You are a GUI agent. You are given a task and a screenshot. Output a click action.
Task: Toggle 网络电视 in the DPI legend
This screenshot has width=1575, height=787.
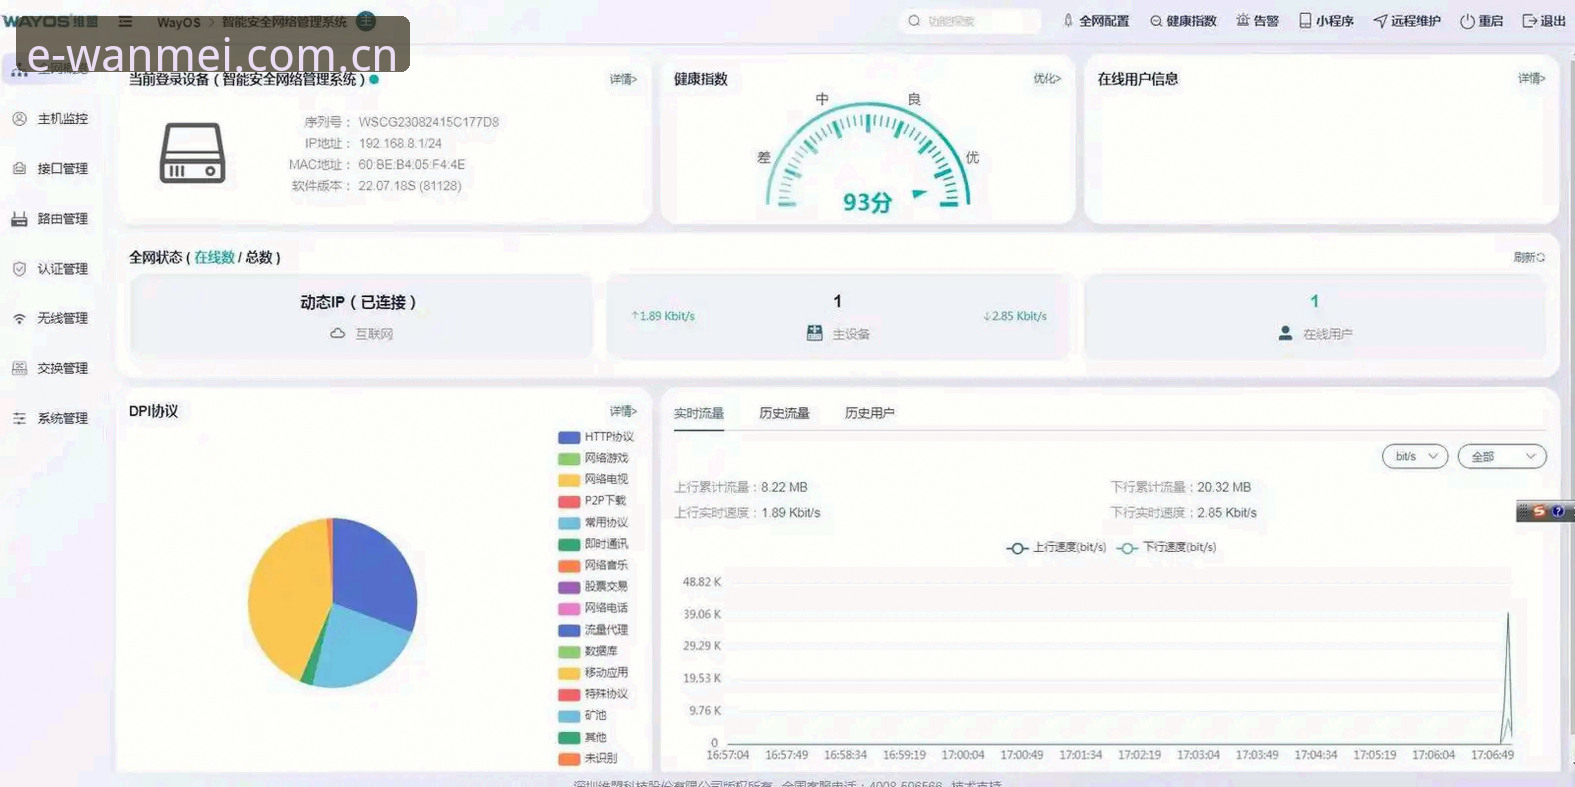[x=593, y=480]
